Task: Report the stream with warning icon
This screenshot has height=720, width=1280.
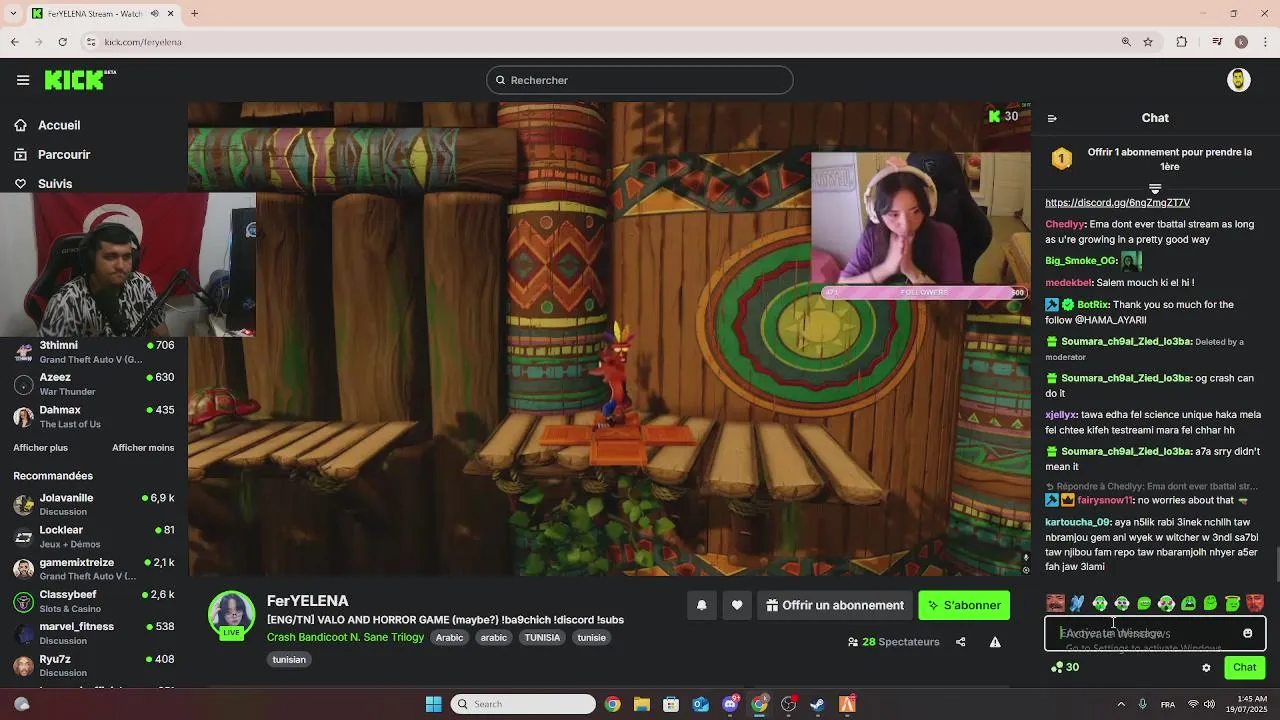Action: click(x=995, y=642)
